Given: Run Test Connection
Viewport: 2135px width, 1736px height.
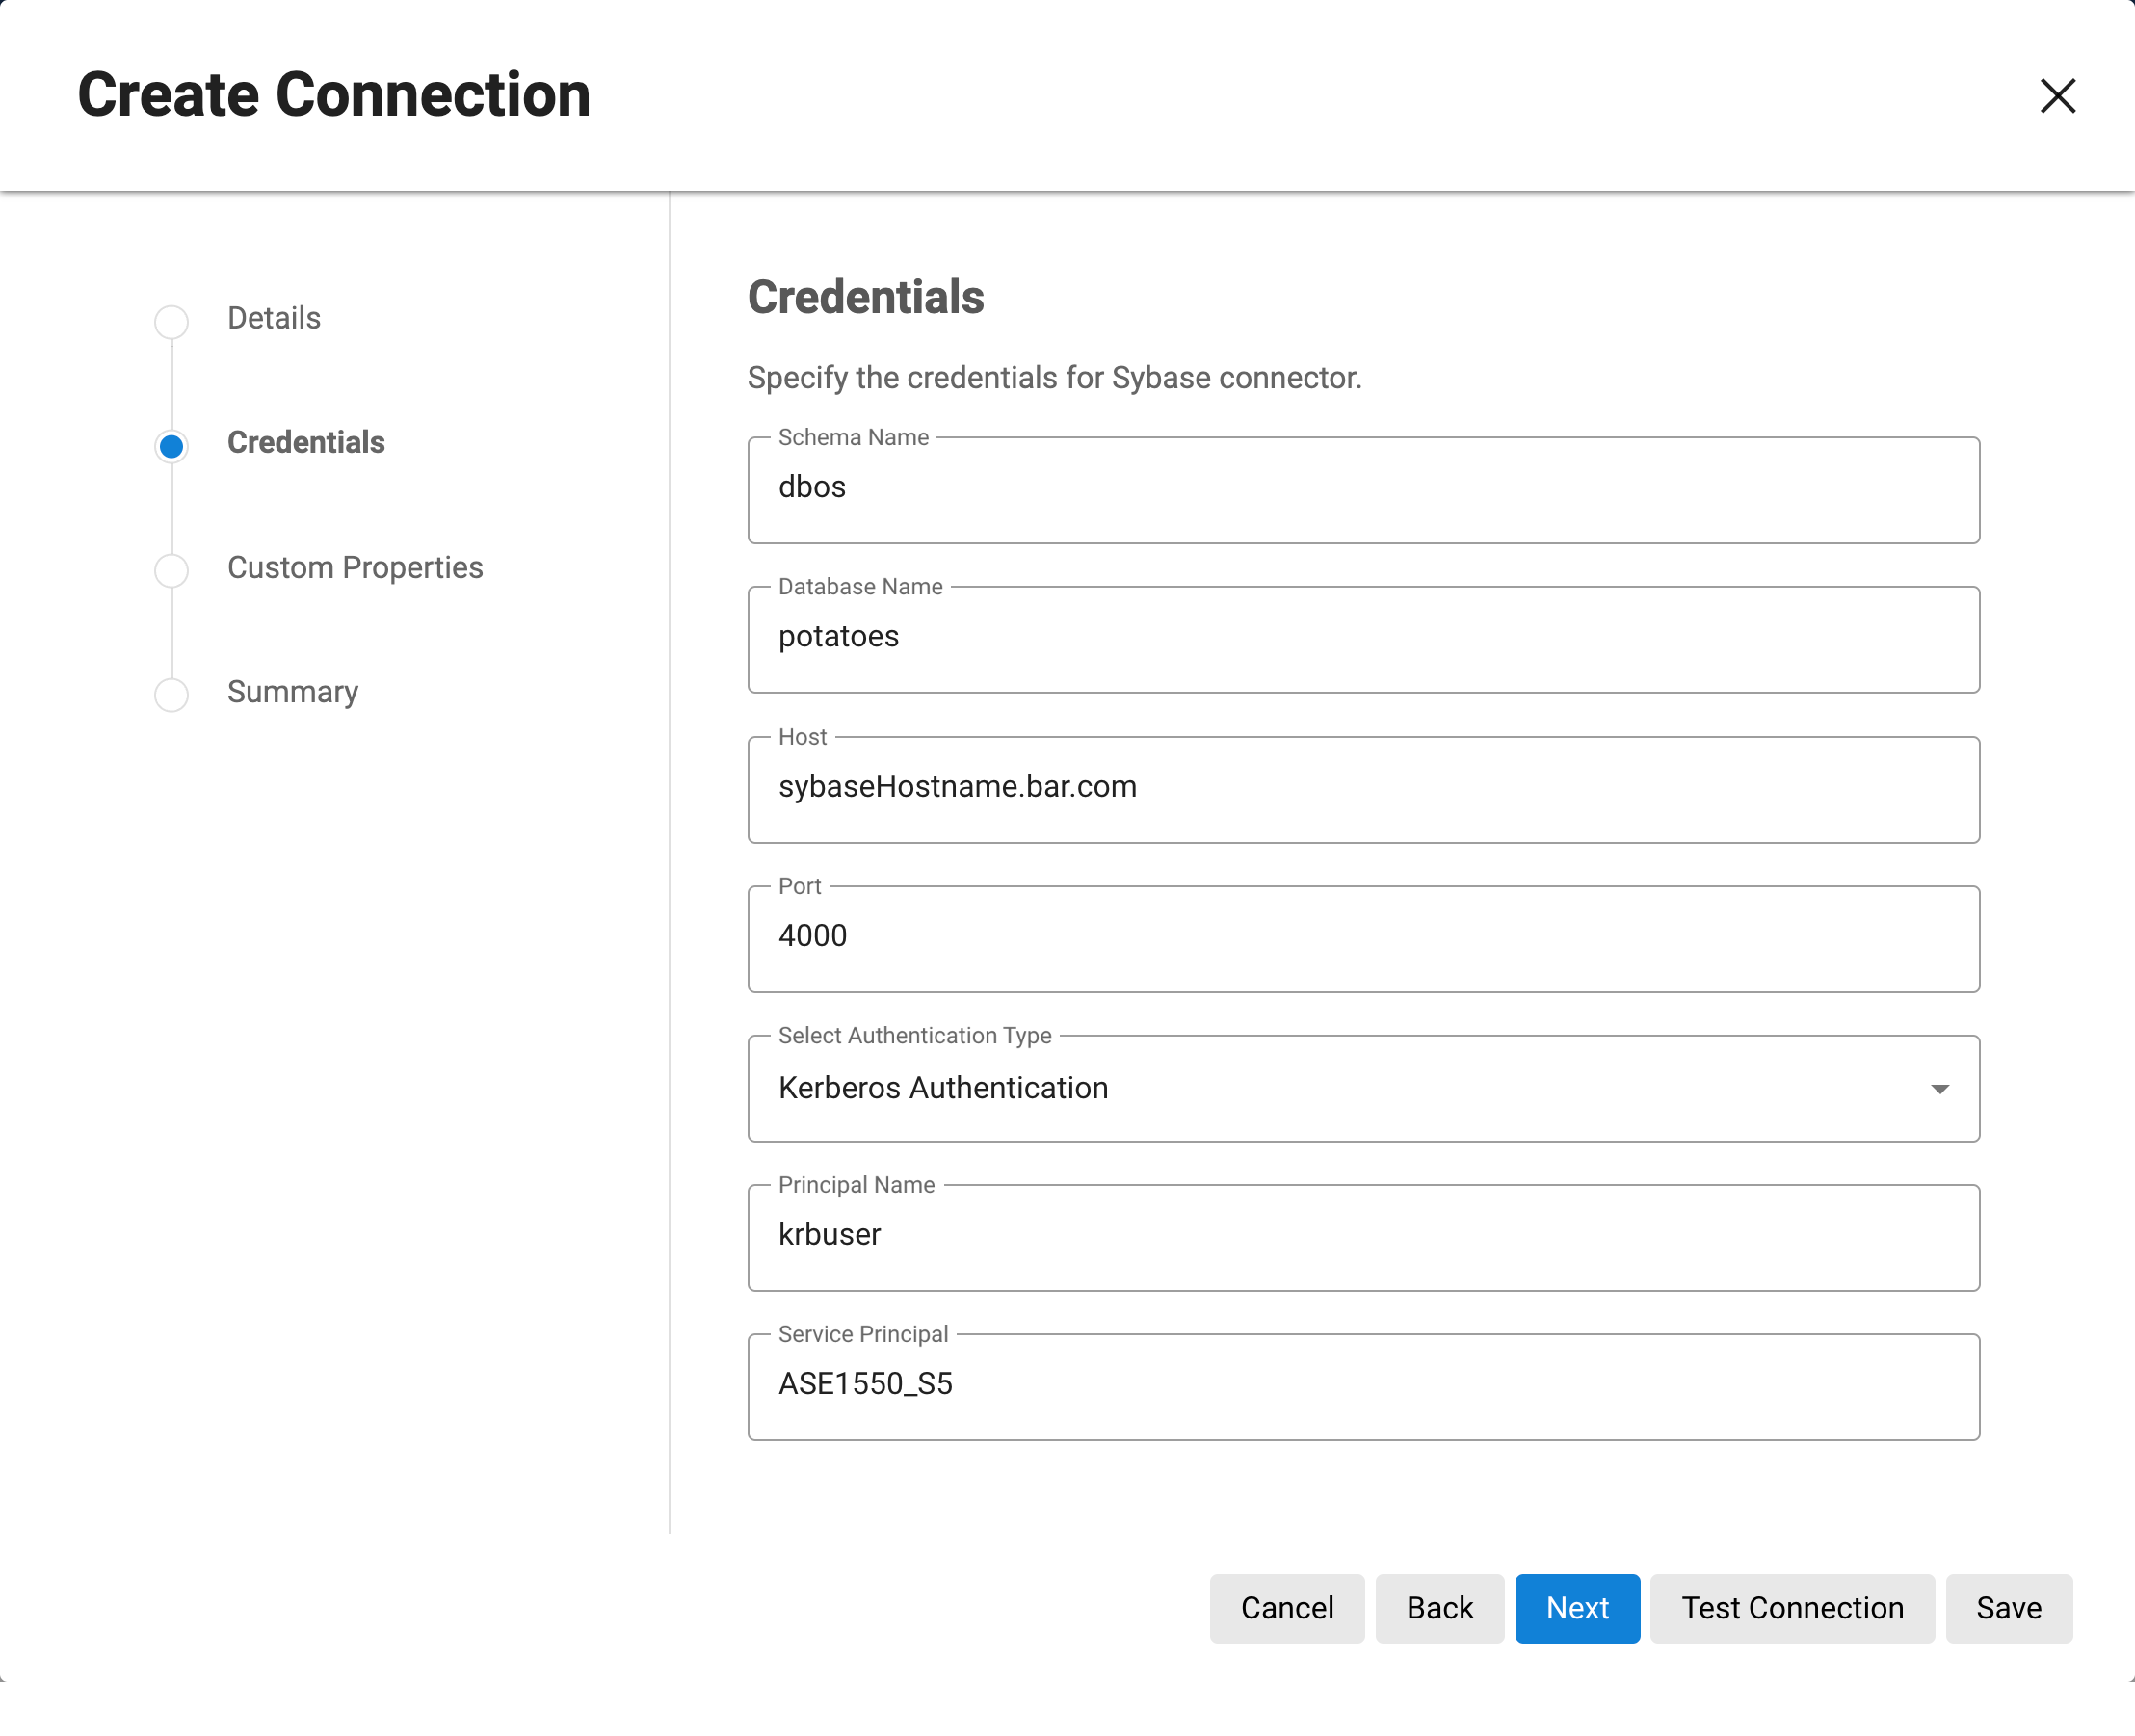Looking at the screenshot, I should point(1791,1608).
